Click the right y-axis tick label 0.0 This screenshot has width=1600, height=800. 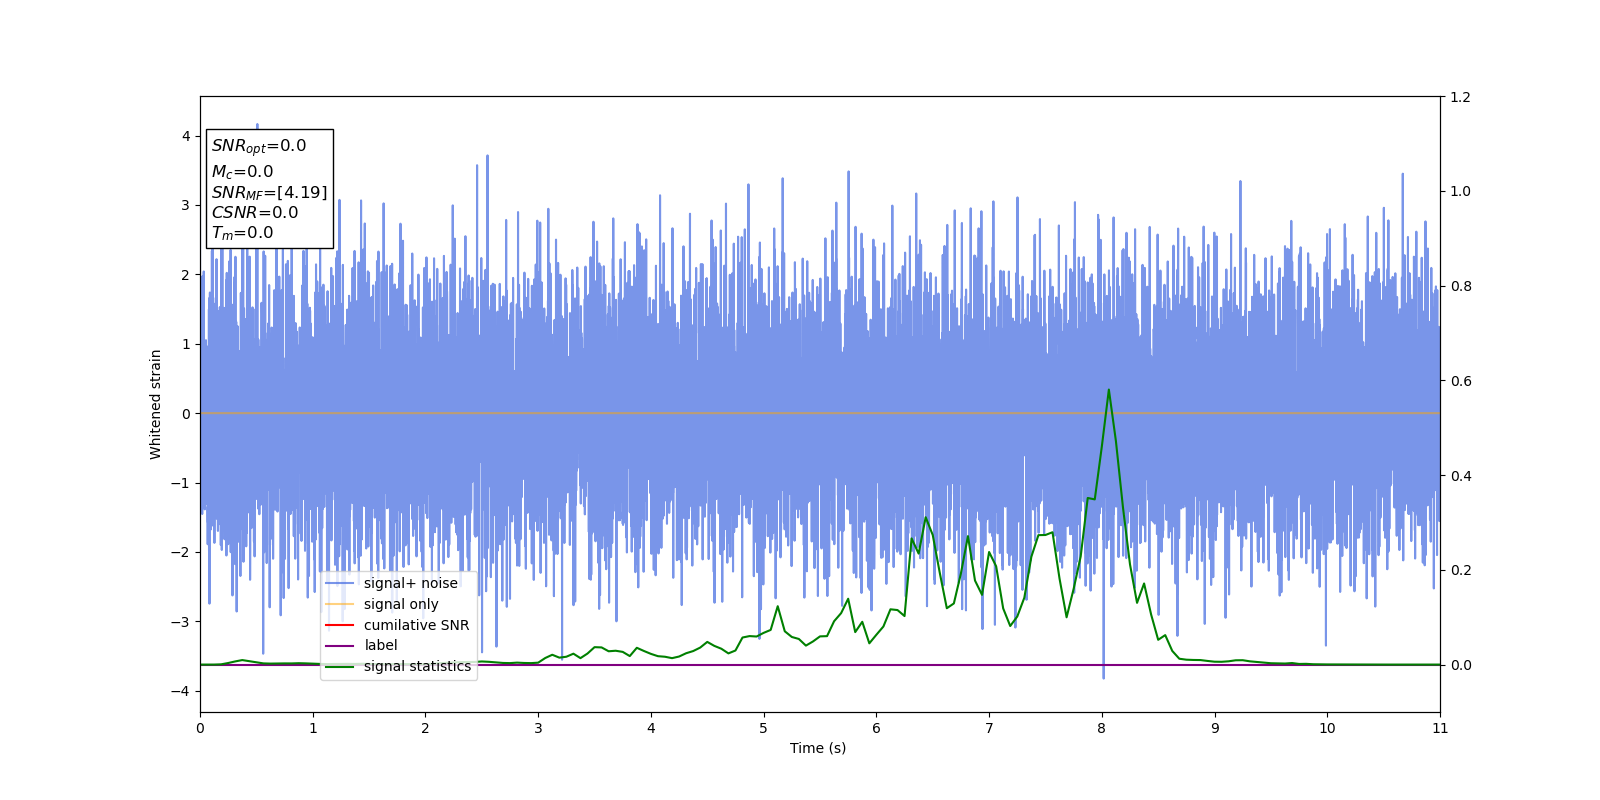(x=1460, y=665)
